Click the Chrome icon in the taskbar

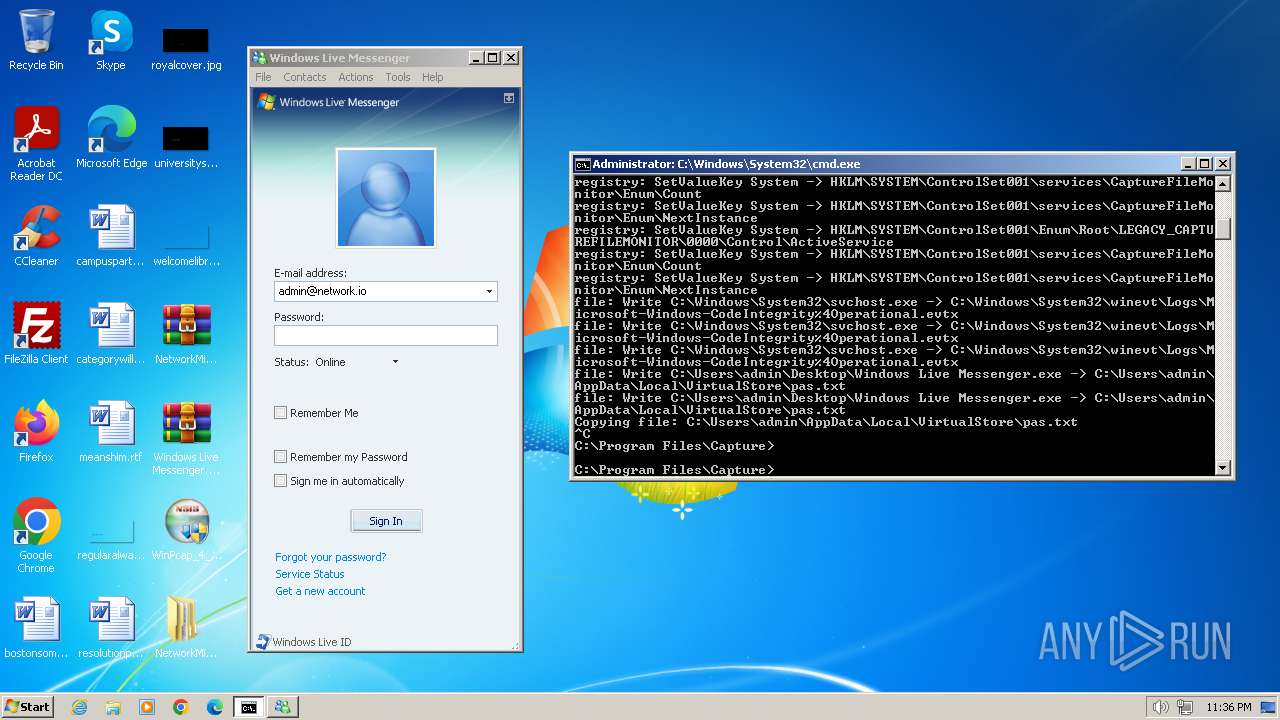point(181,707)
